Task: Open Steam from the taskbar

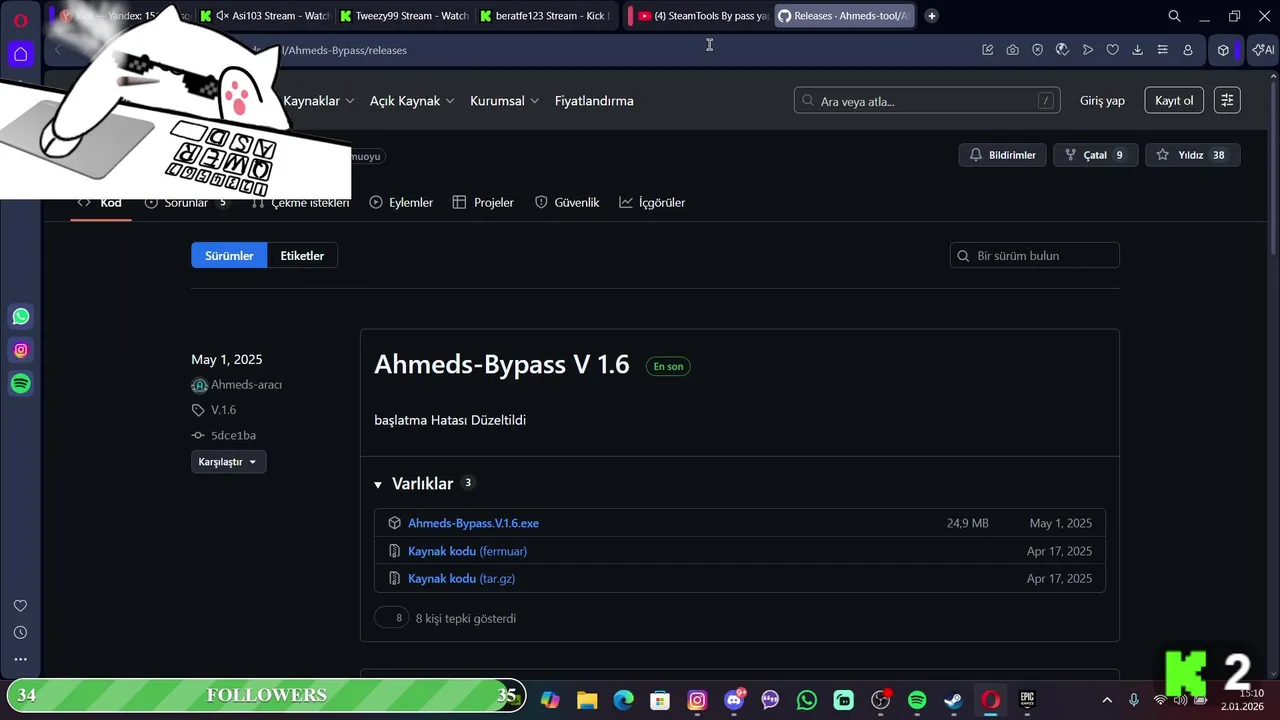Action: point(953,700)
